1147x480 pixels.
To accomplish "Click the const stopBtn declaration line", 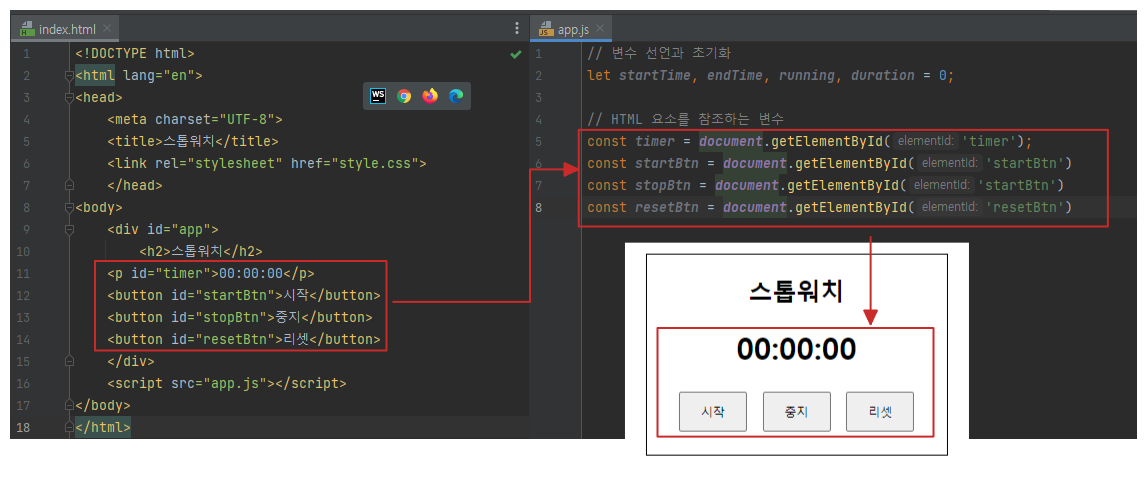I will [x=825, y=185].
